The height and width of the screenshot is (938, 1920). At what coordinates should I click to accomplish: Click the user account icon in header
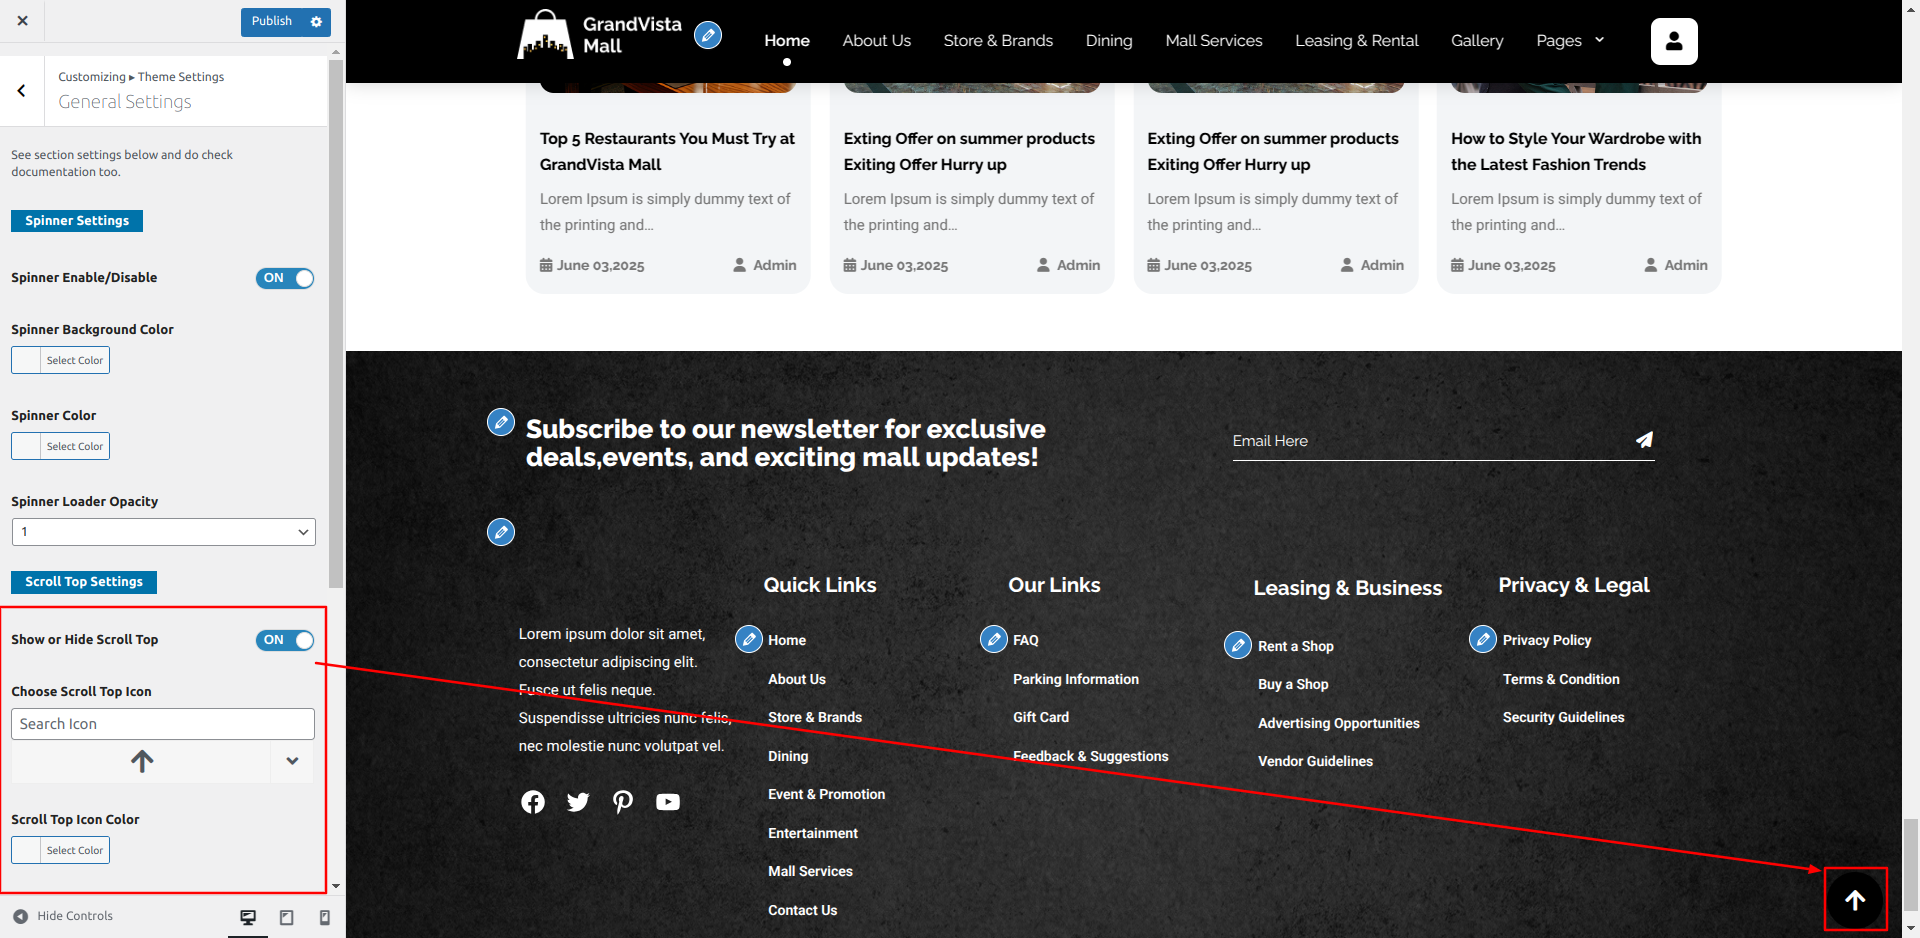click(x=1673, y=41)
